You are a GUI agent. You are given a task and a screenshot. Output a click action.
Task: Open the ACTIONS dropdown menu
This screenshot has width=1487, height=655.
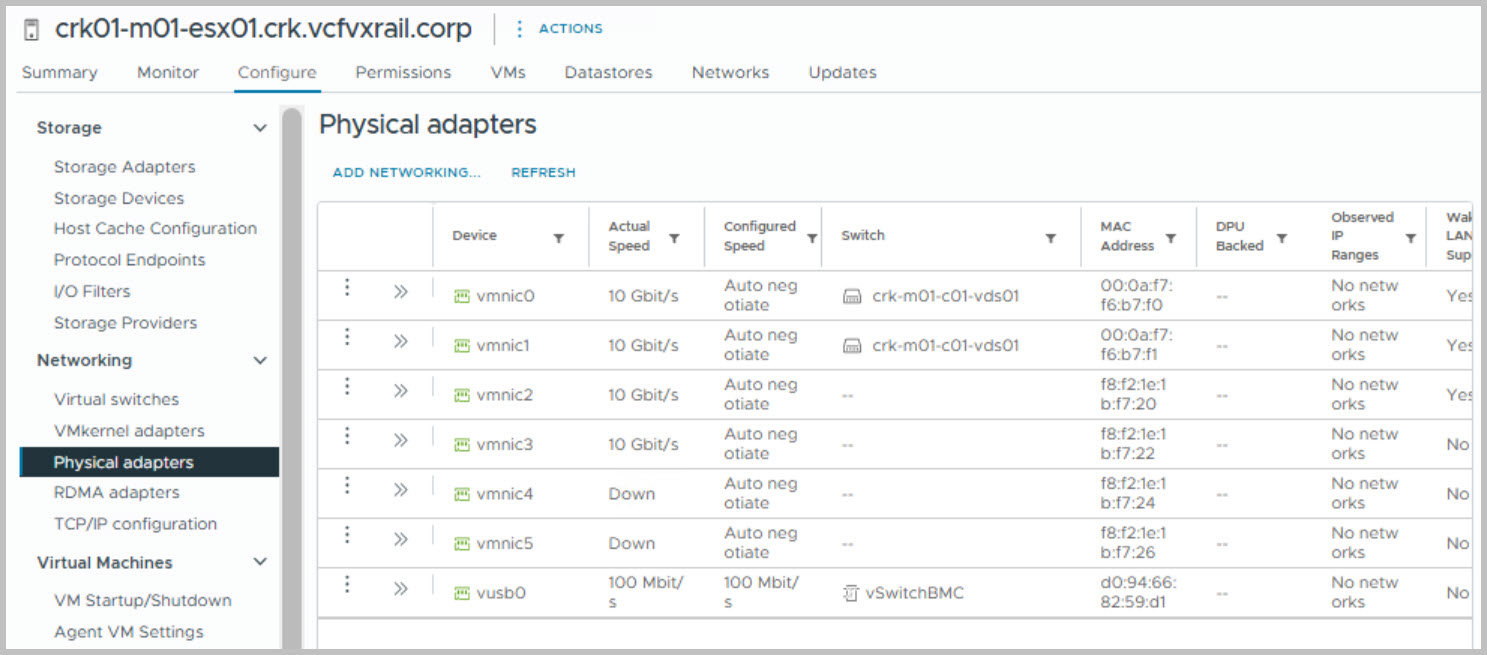click(559, 29)
